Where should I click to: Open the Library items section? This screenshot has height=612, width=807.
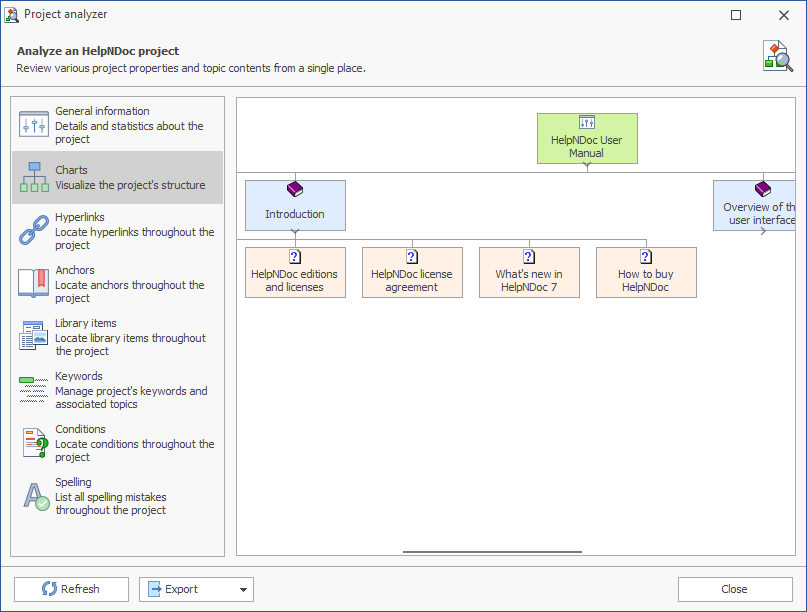[x=117, y=337]
